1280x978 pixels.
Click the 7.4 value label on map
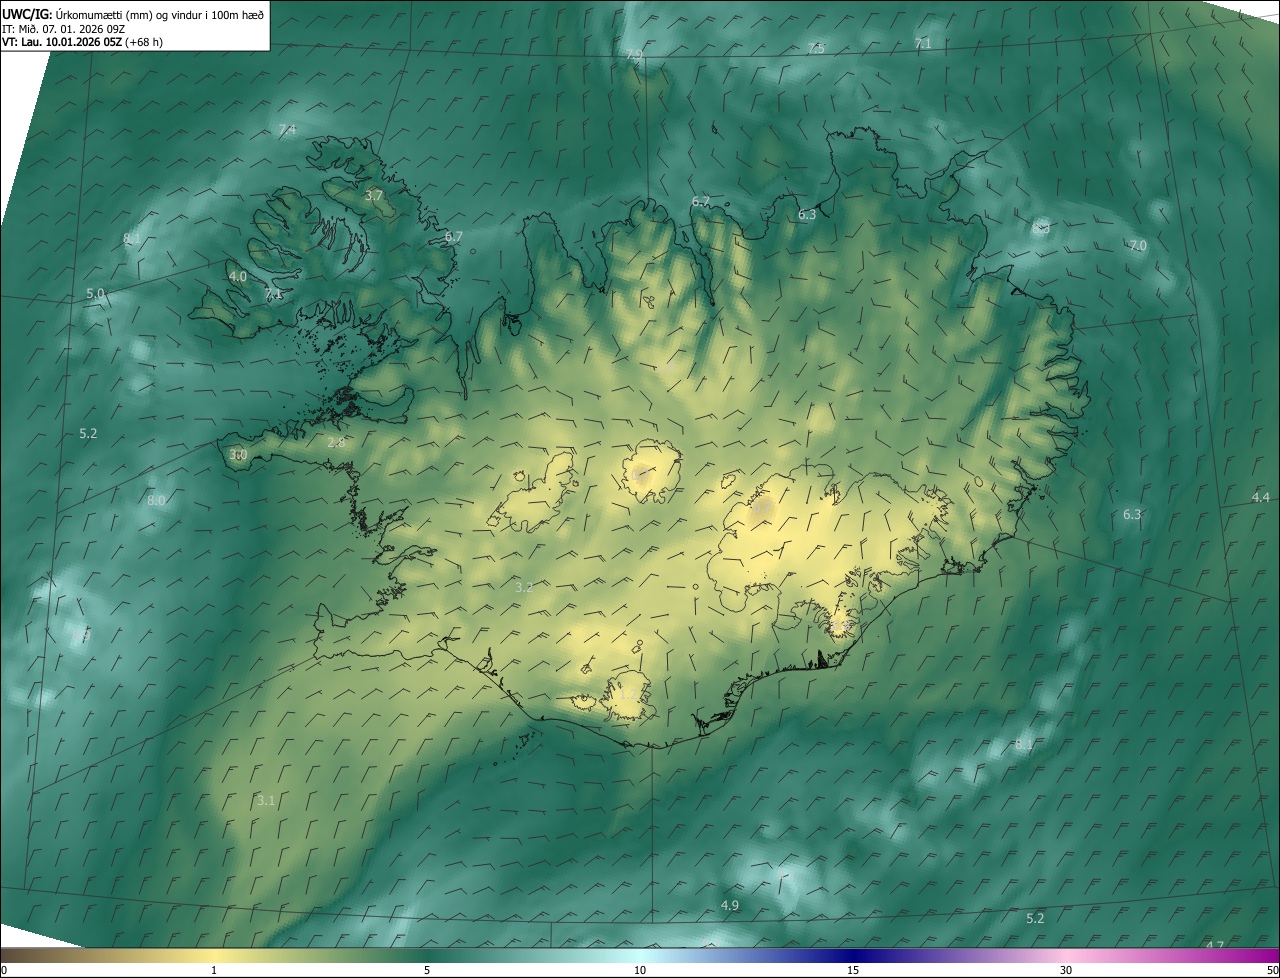[287, 130]
